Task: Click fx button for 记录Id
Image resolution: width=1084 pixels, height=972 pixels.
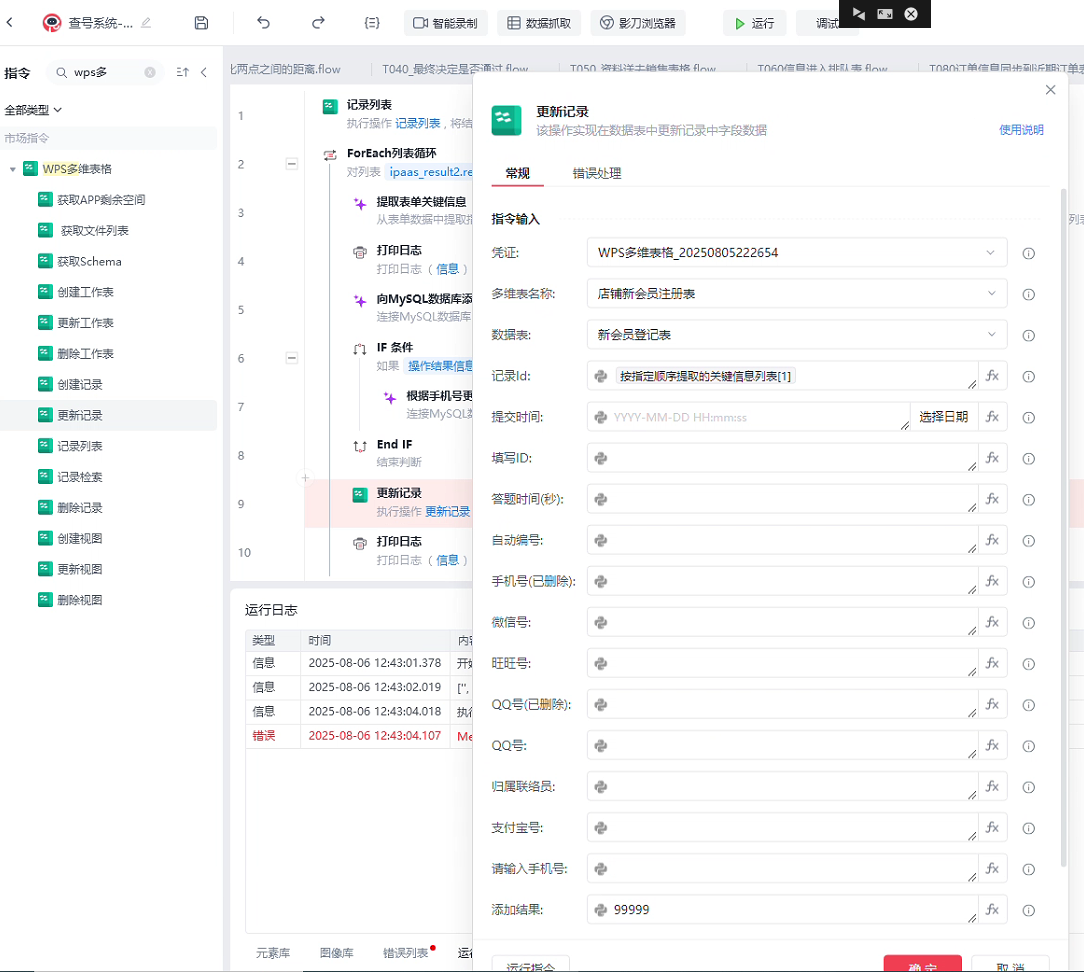Action: point(992,376)
